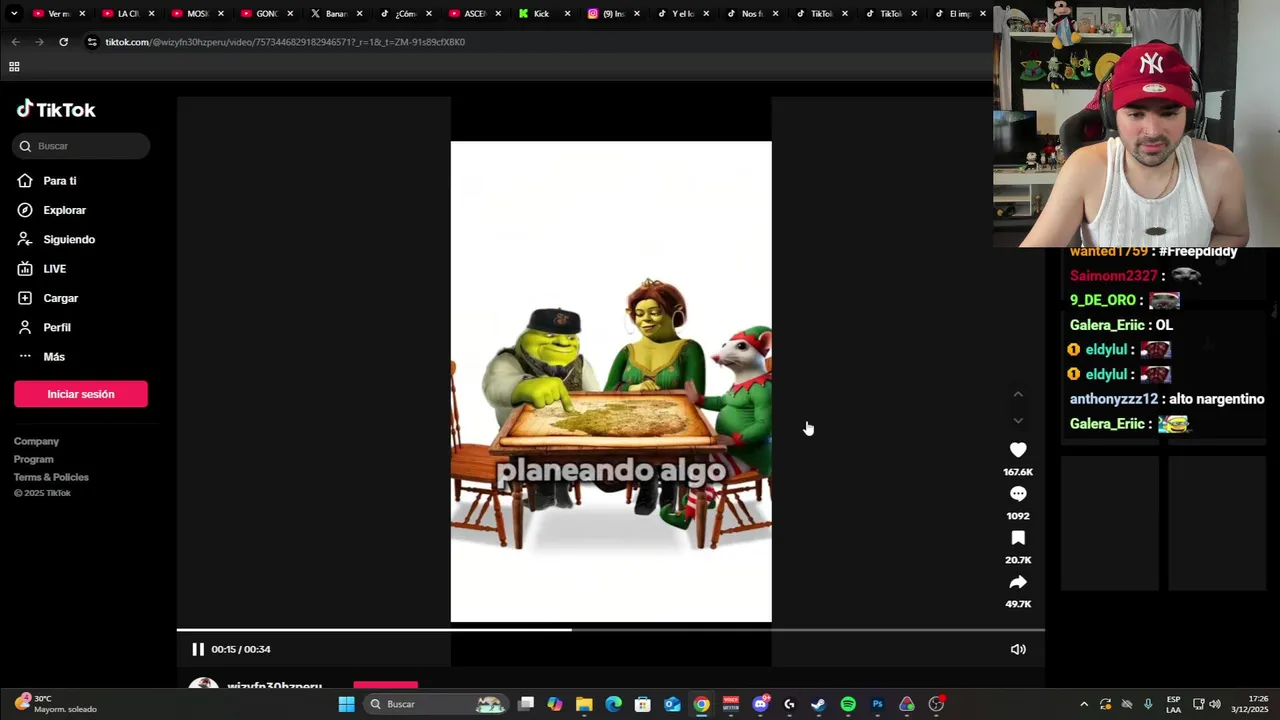Open Google Chrome taskbar icon

click(701, 704)
